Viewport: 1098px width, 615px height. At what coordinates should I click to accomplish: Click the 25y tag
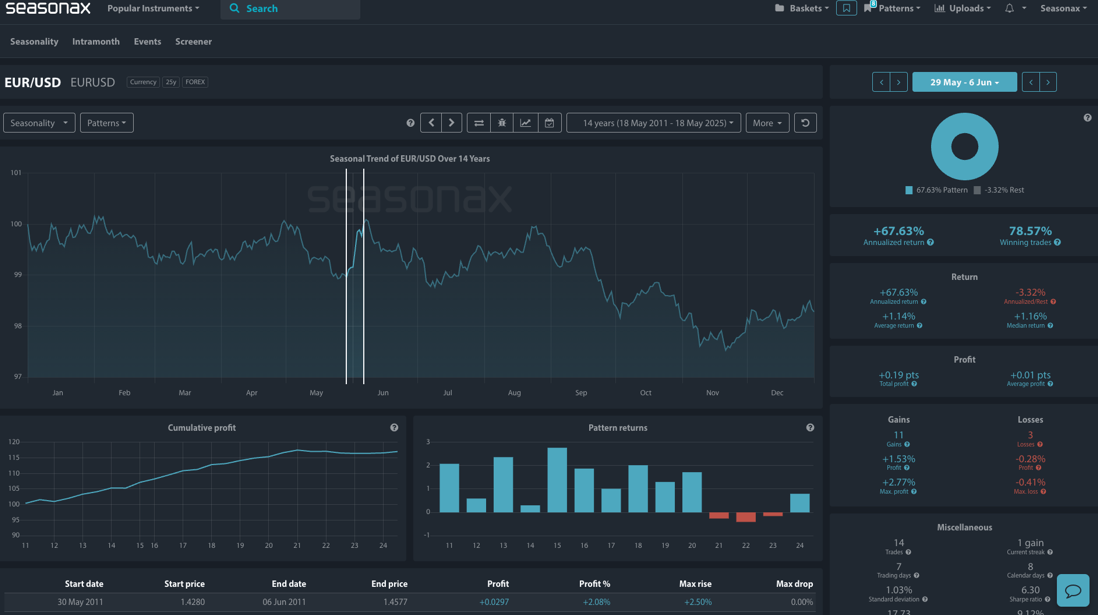171,82
